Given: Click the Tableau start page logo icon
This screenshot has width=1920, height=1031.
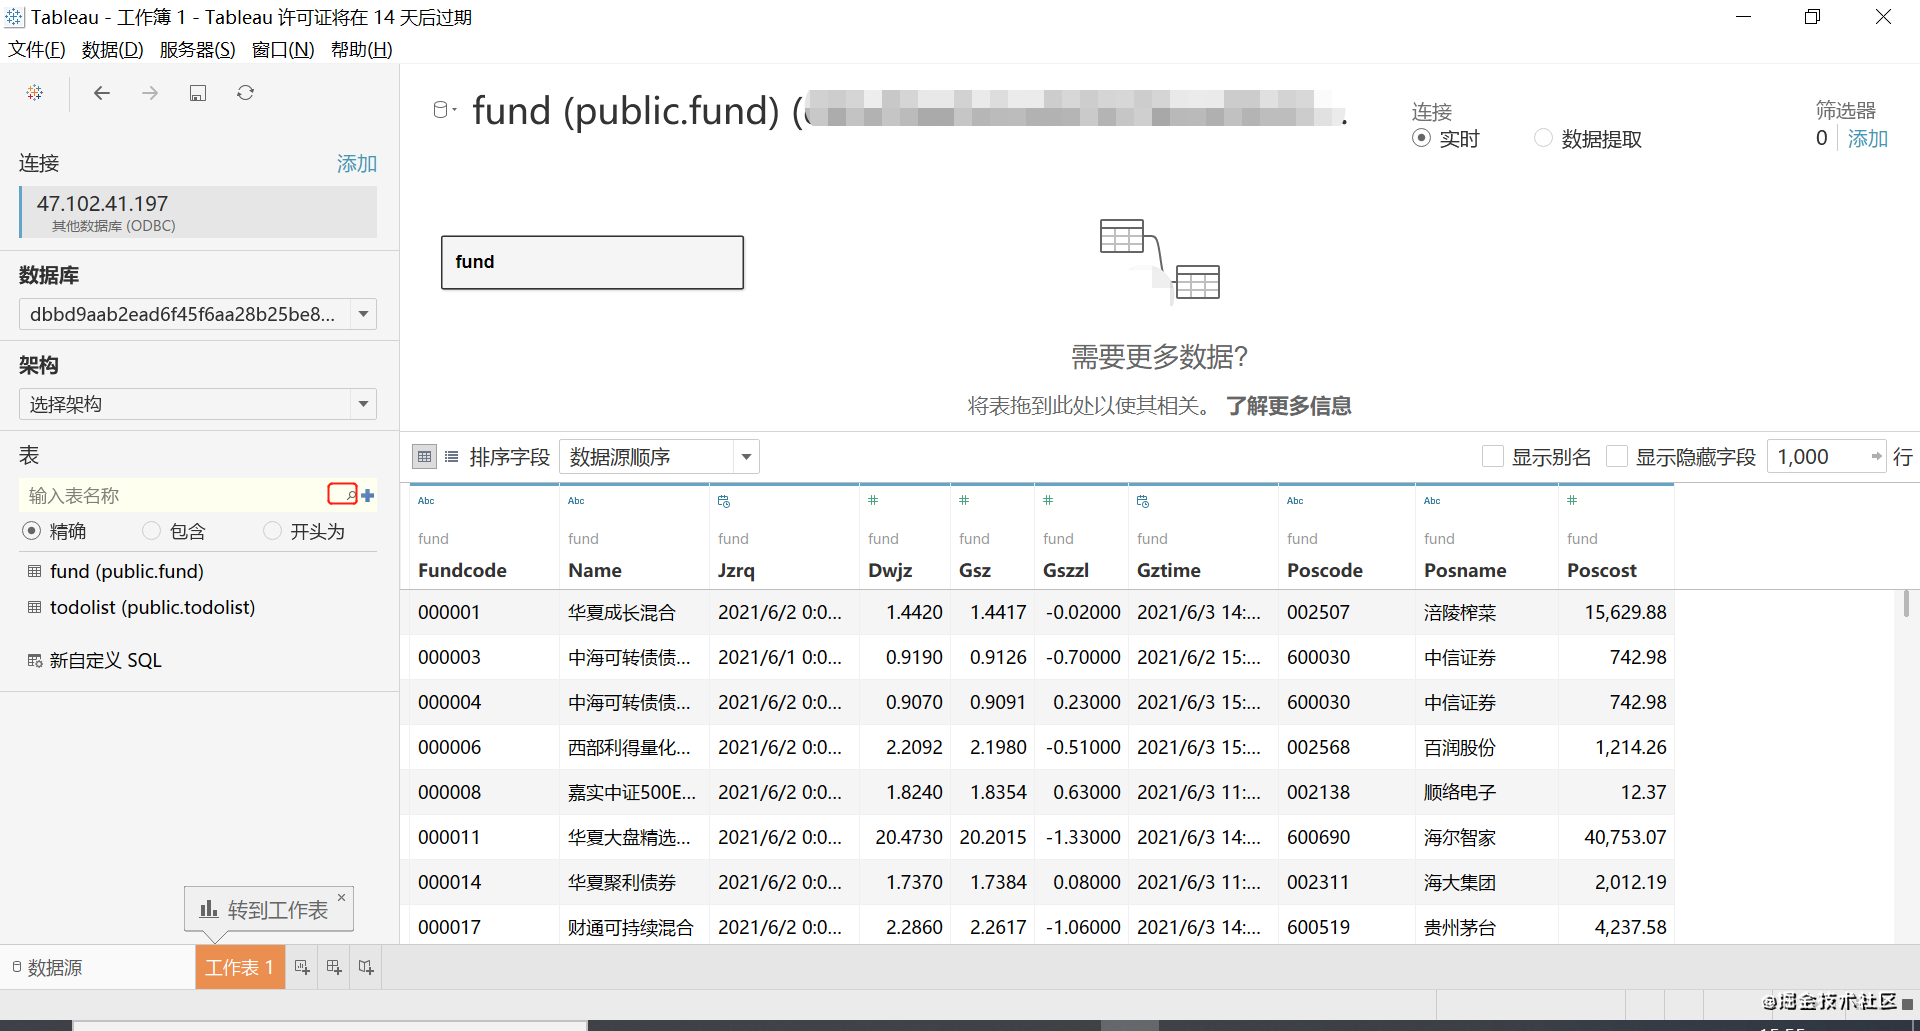Looking at the screenshot, I should tap(35, 92).
